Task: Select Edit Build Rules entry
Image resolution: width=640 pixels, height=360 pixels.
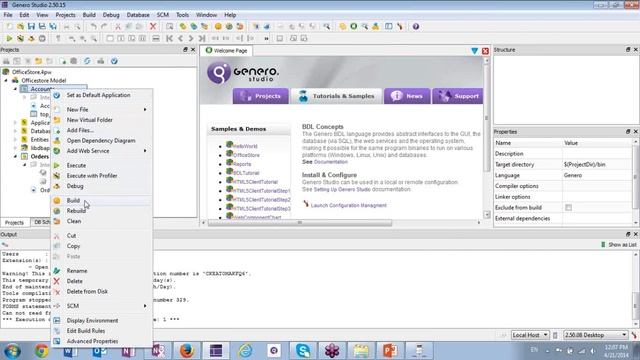Action: tap(102, 331)
